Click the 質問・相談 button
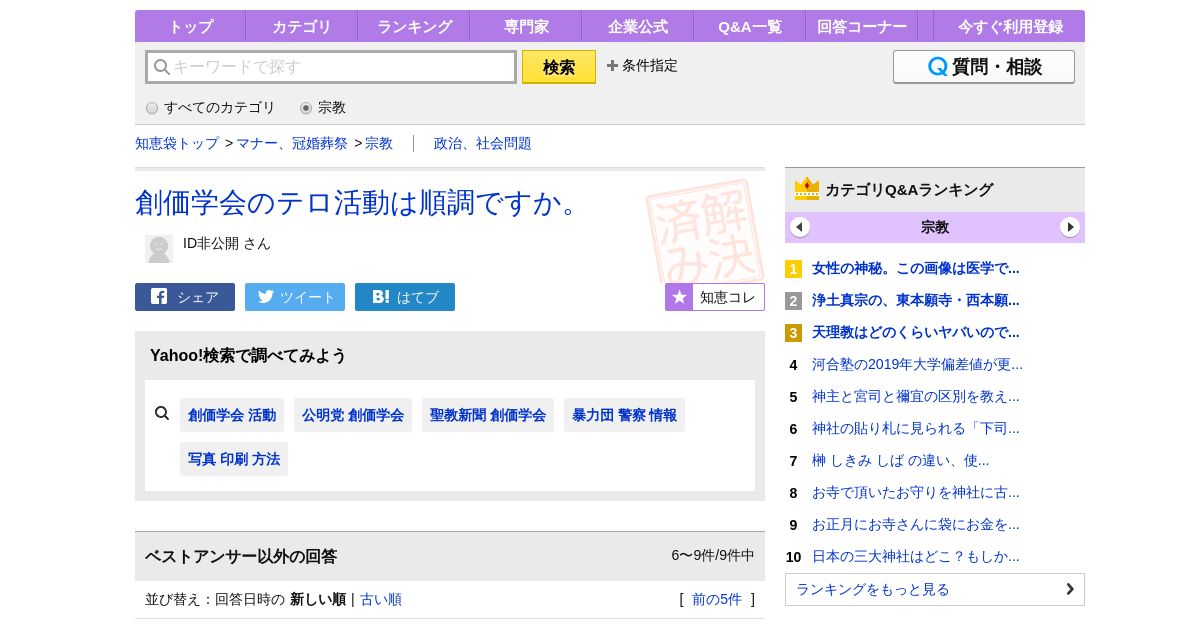 [x=983, y=67]
